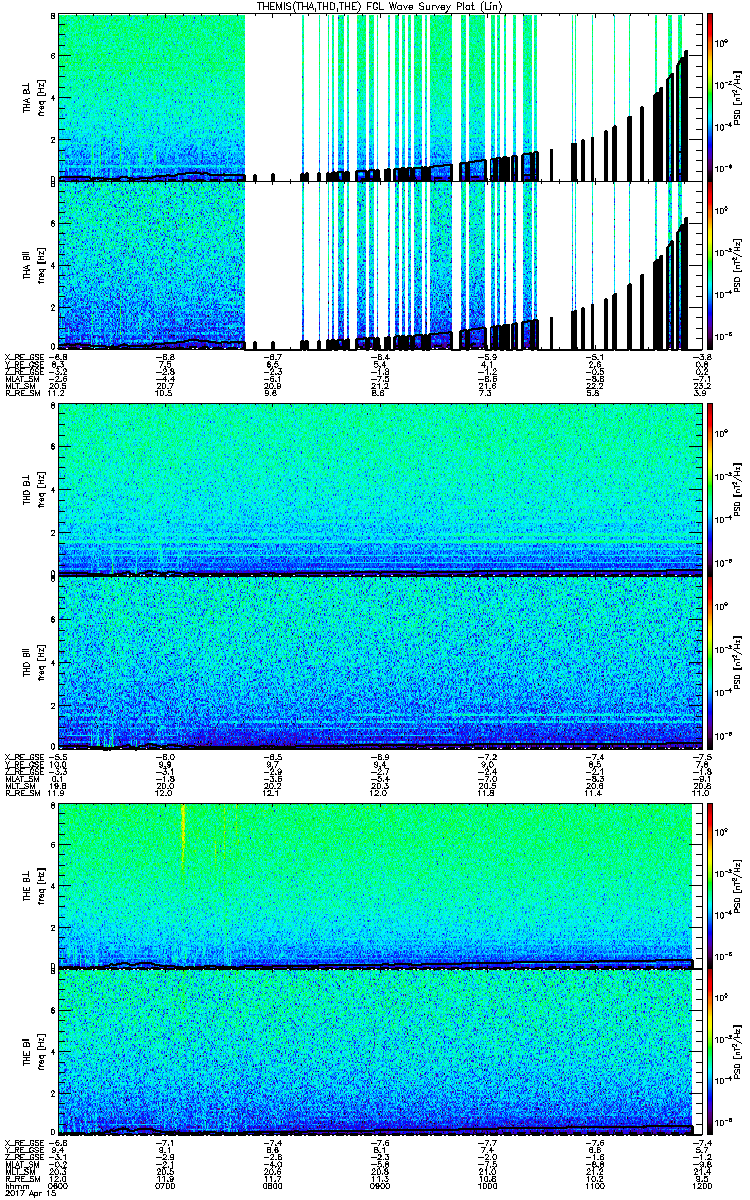The image size is (750, 1200).
Task: Click the 'THE B⊥ freq [Hz]' axis label
Action: click(x=33, y=886)
